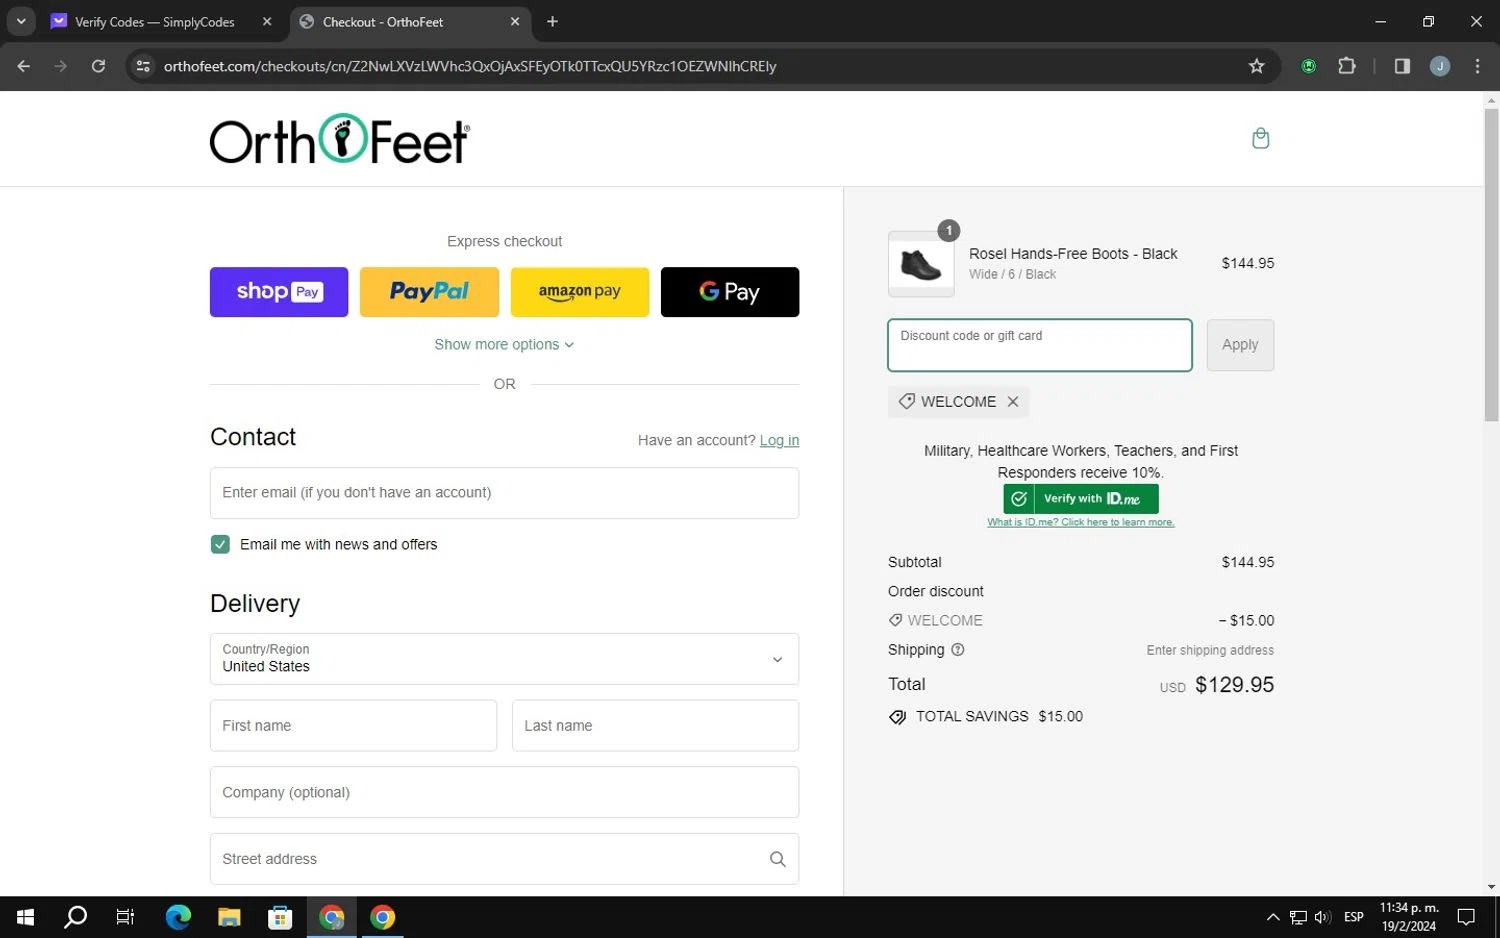The width and height of the screenshot is (1500, 938).
Task: Open the shopping bag cart icon
Action: [1260, 138]
